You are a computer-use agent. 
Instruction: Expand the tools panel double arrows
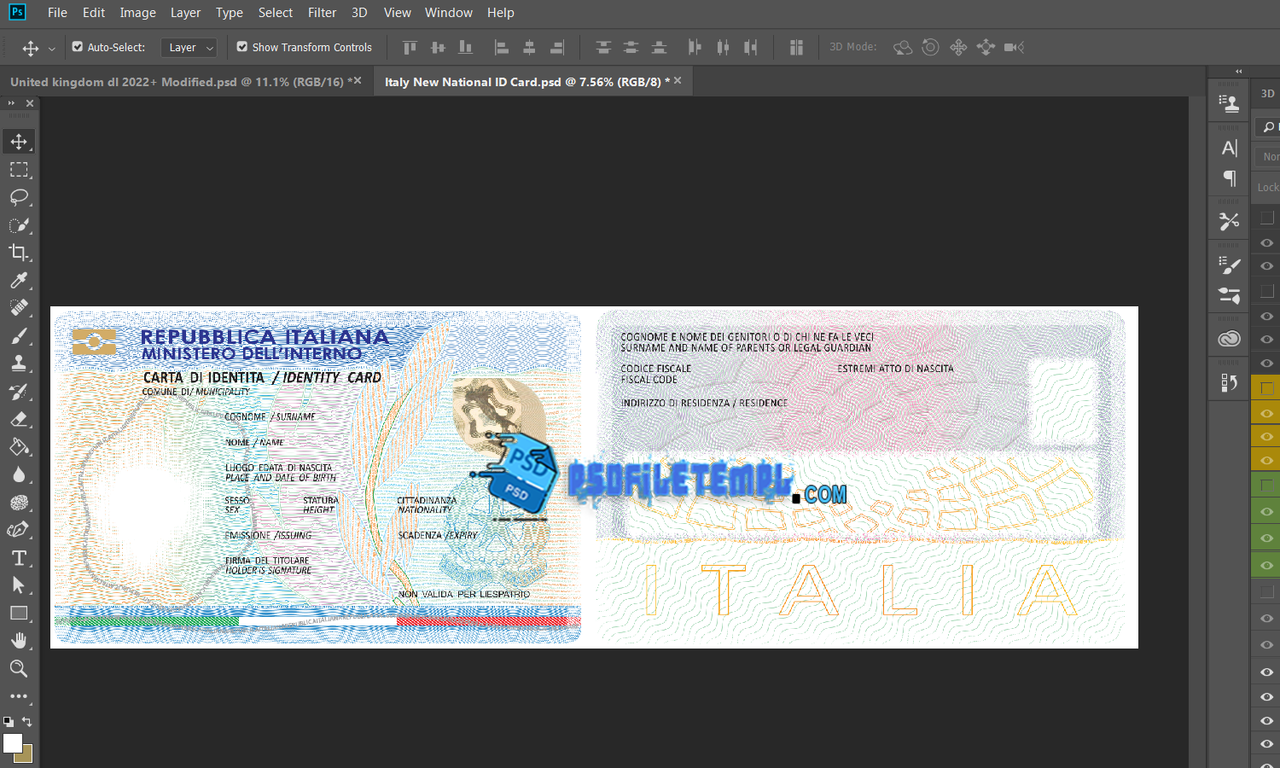click(11, 103)
